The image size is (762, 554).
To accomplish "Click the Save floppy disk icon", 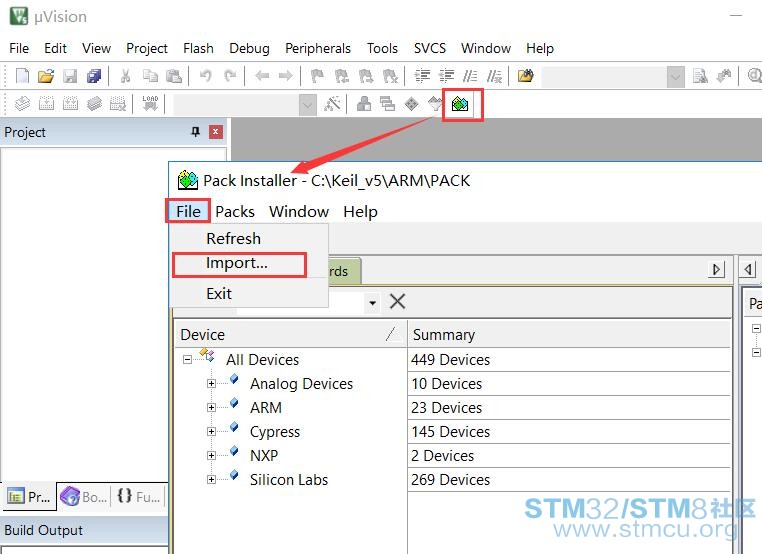I will pyautogui.click(x=70, y=76).
